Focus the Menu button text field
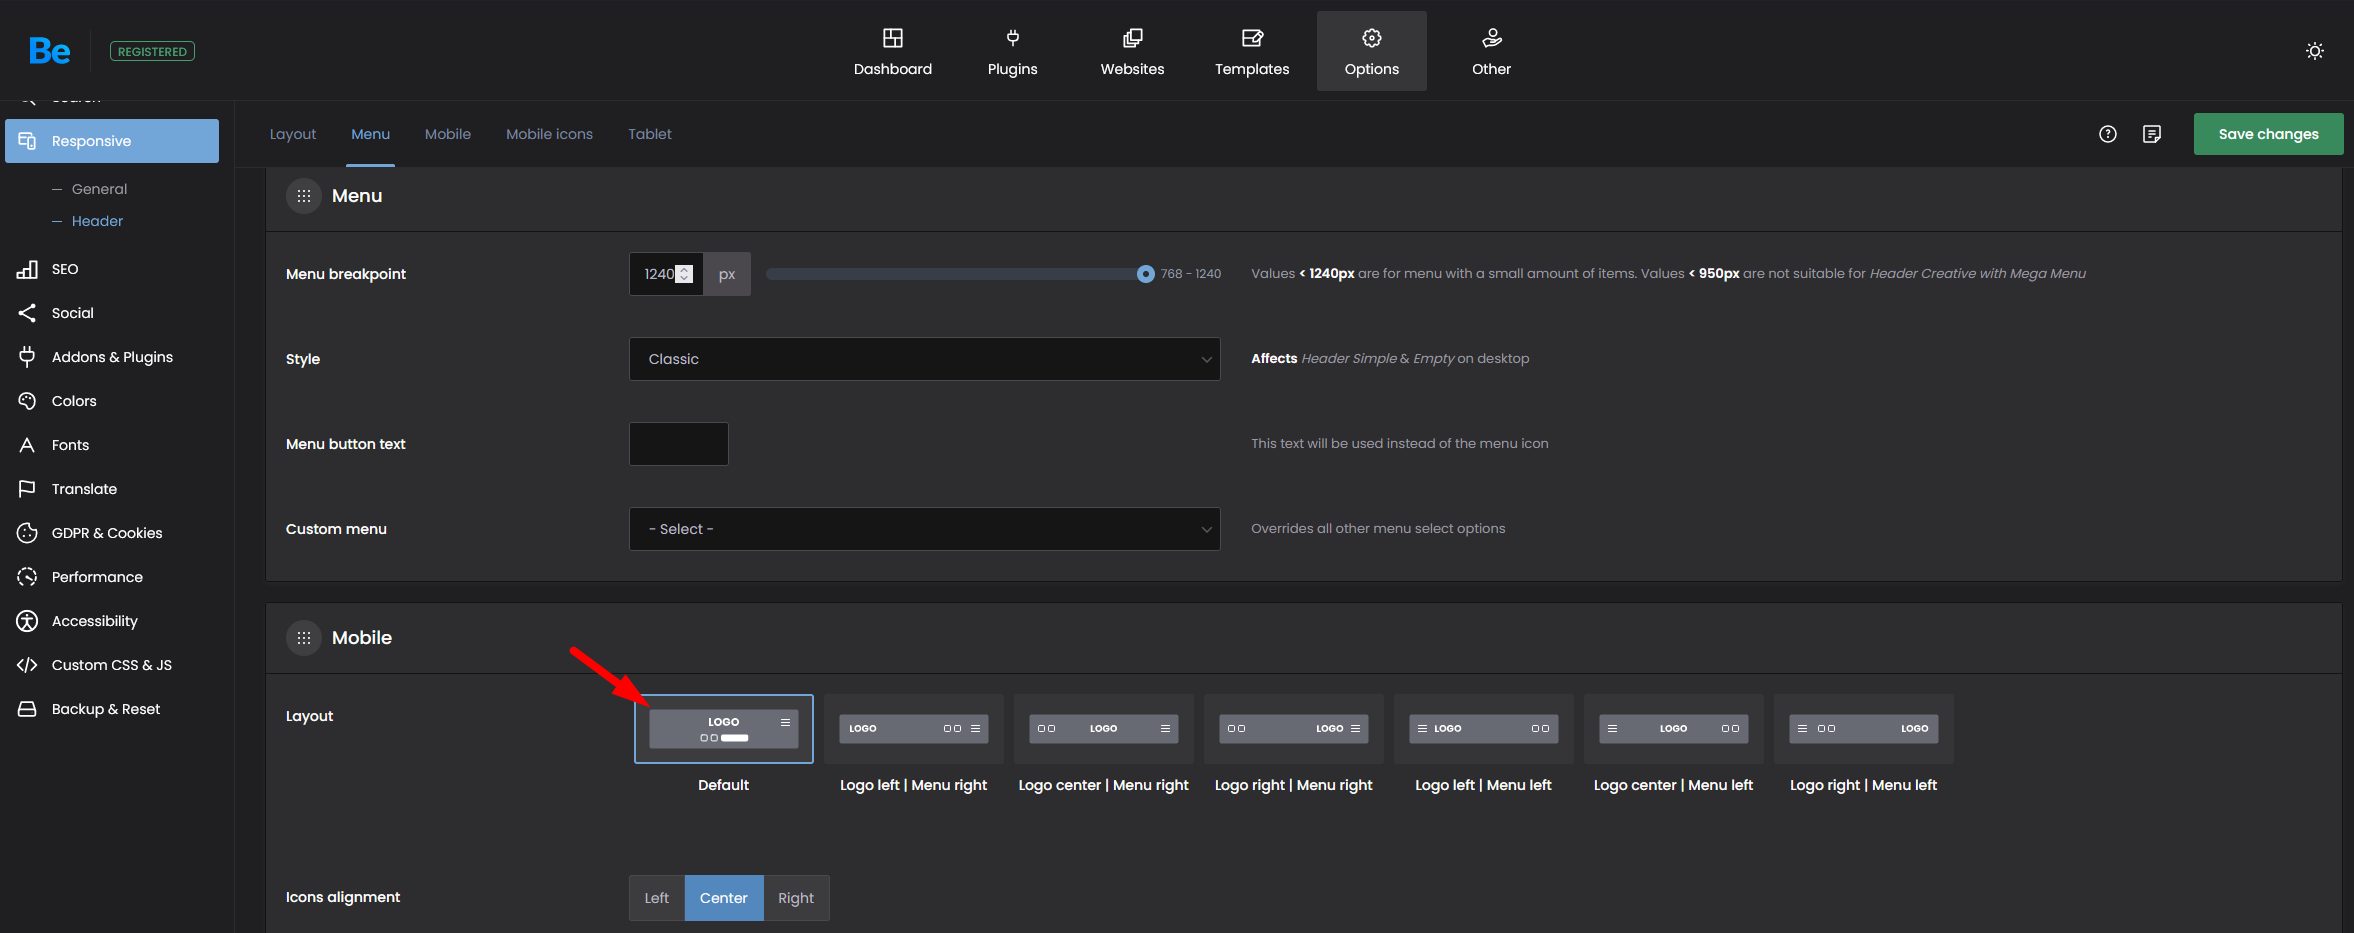This screenshot has height=933, width=2354. (679, 444)
